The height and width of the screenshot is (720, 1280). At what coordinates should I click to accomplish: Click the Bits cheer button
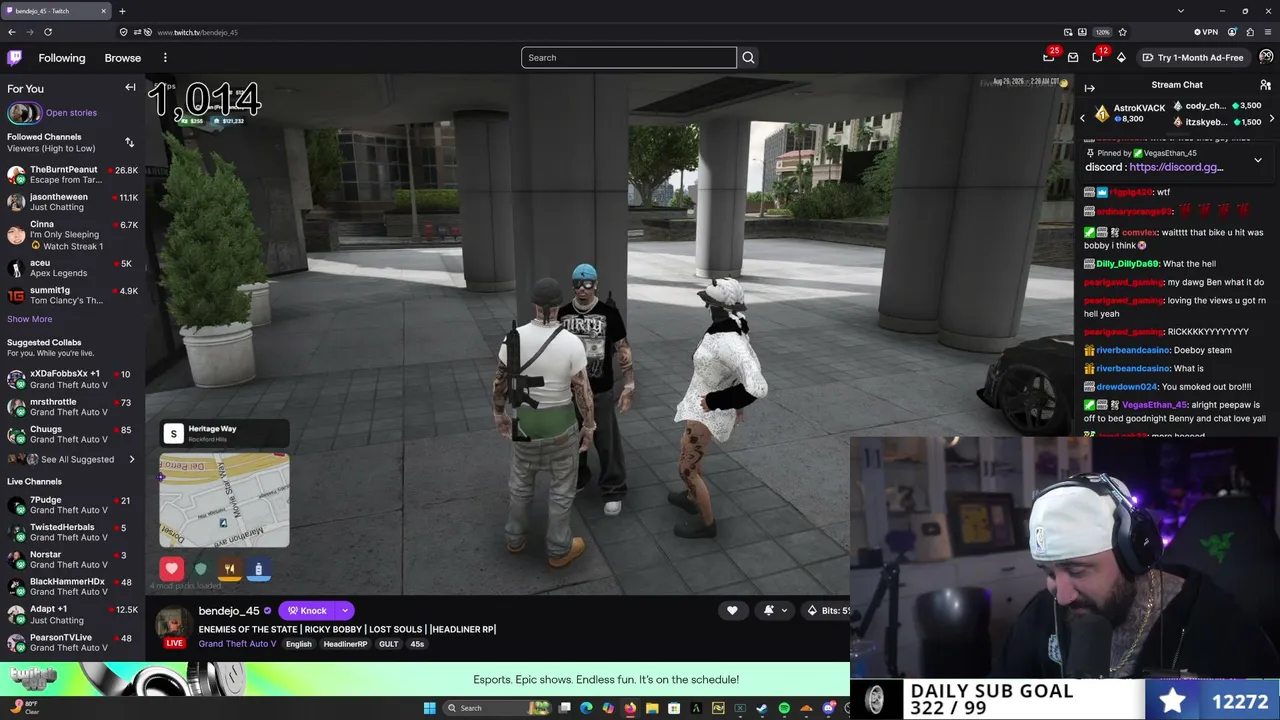[x=827, y=611]
